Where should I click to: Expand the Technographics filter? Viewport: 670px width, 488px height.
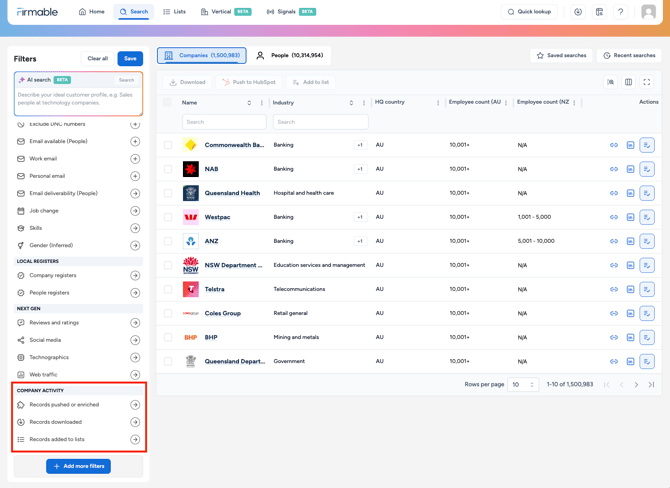click(135, 357)
